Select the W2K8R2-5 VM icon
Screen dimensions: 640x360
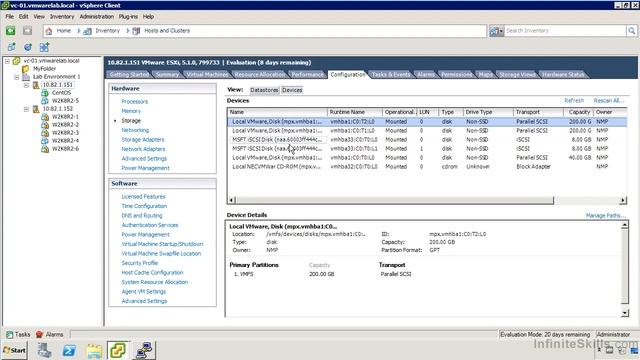tap(45, 100)
